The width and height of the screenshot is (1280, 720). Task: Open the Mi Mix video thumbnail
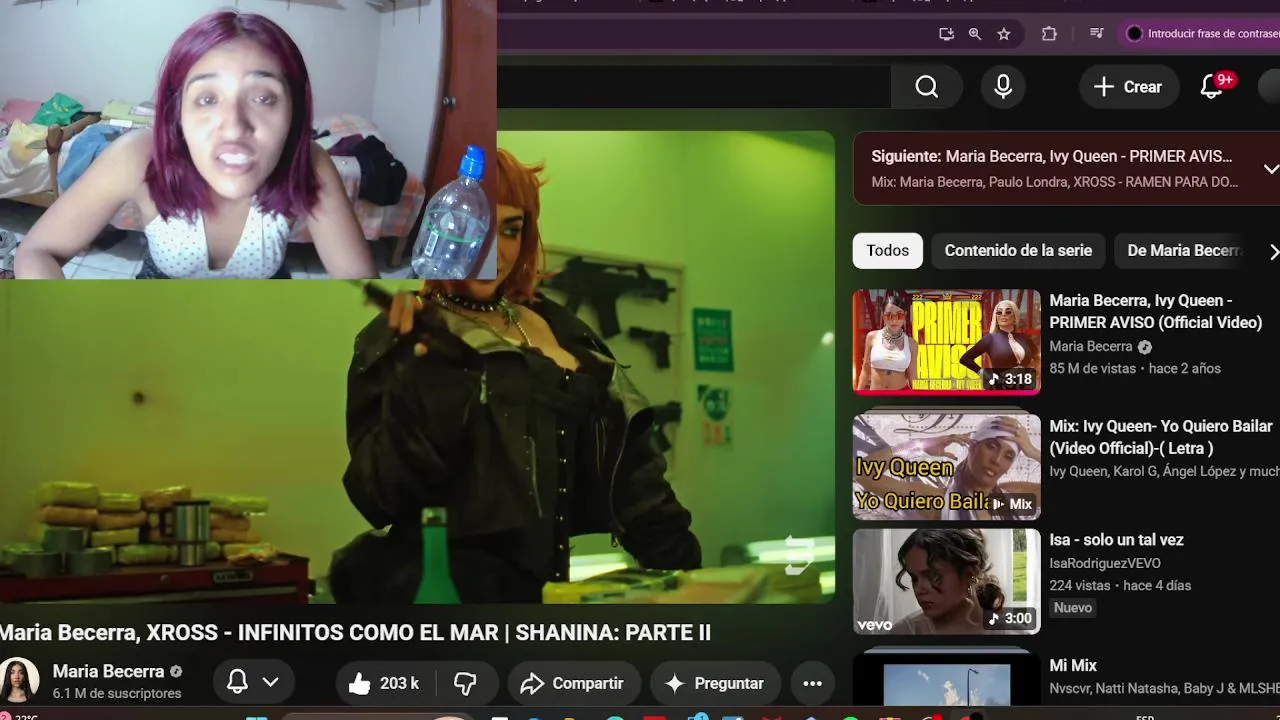tap(946, 682)
